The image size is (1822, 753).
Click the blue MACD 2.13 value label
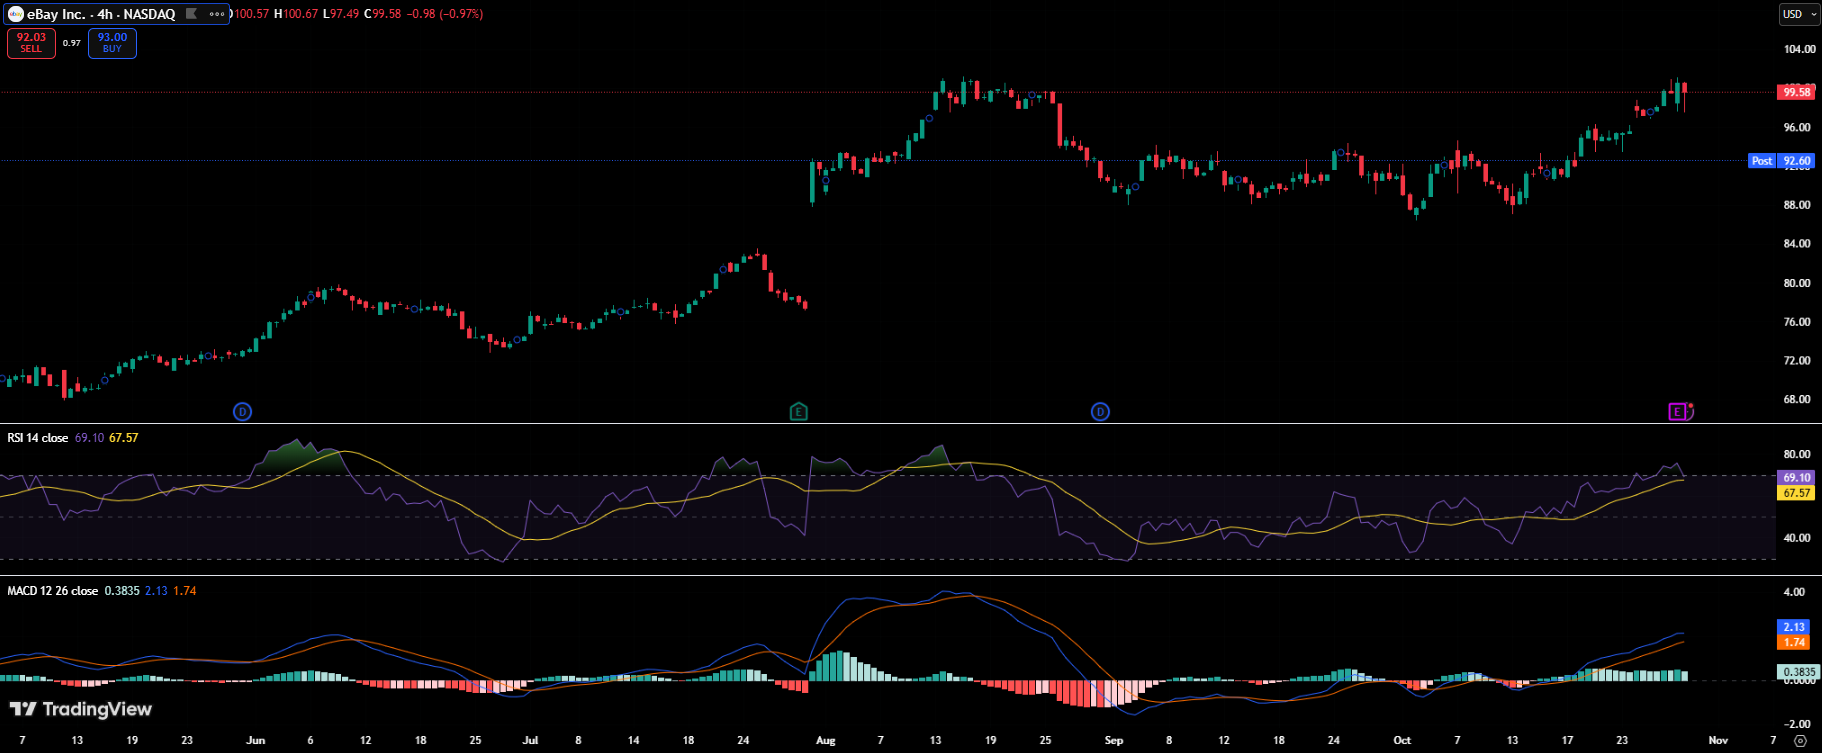click(x=1794, y=627)
